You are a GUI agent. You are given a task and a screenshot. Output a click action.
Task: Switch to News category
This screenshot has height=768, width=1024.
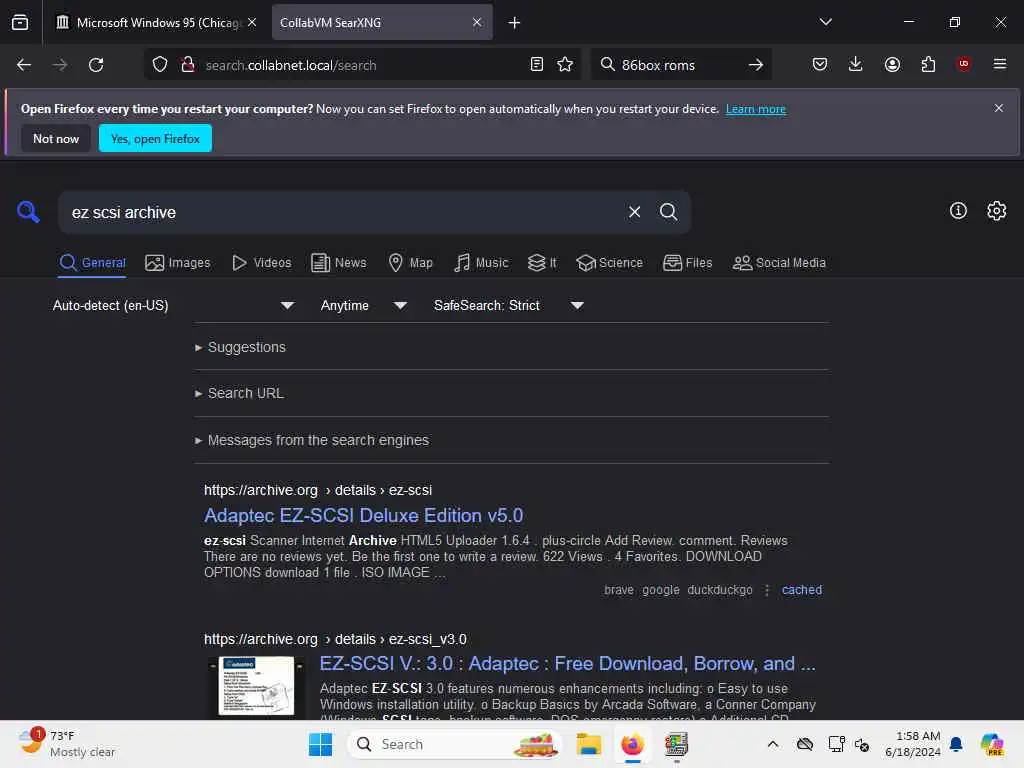[x=339, y=263]
